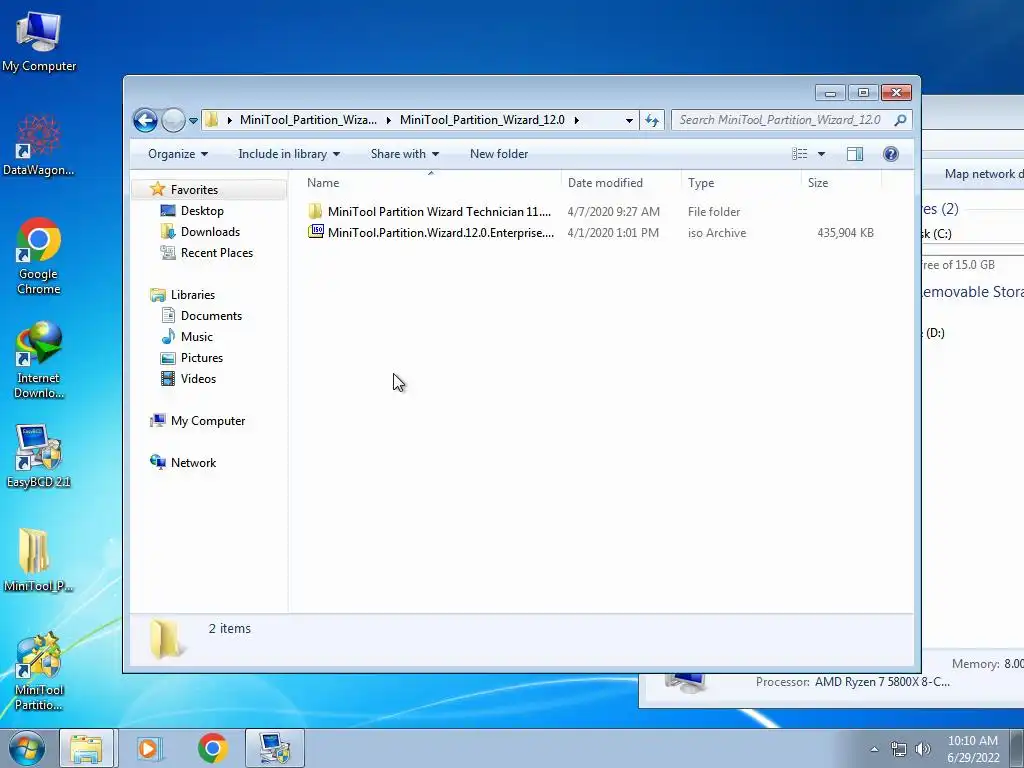Click the network tray icon
The width and height of the screenshot is (1024, 768).
point(899,749)
